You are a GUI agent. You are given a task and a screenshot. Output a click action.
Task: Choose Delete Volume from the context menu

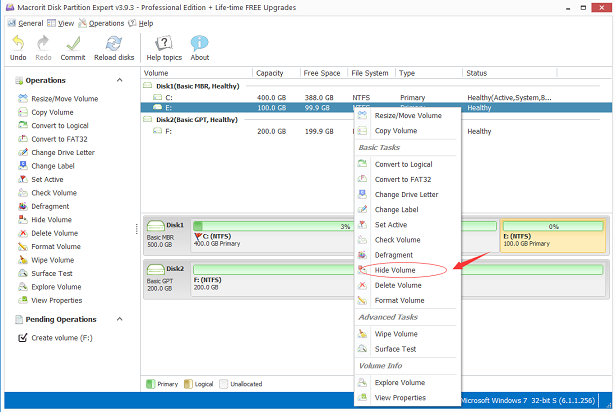pos(407,286)
